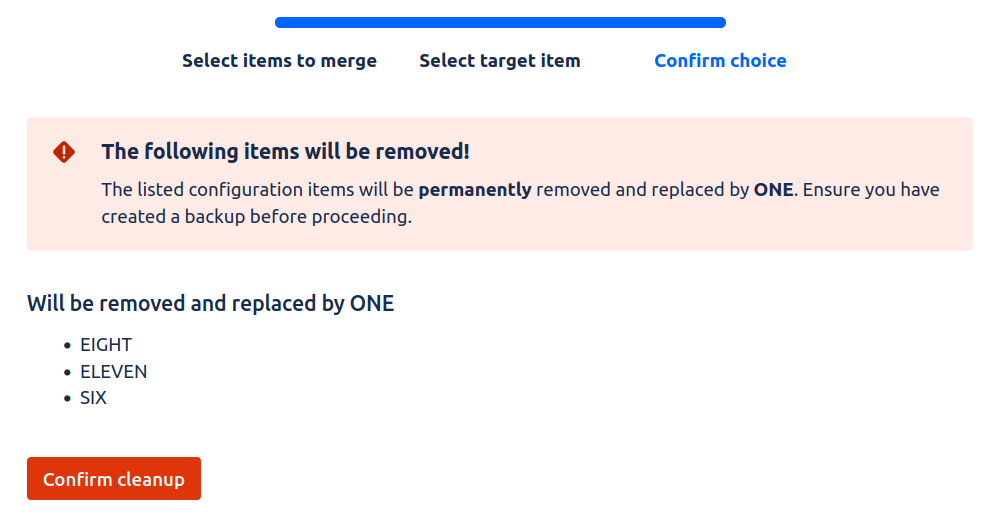Click the Confirm cleanup button
Screen dimensions: 999x524
pos(114,479)
